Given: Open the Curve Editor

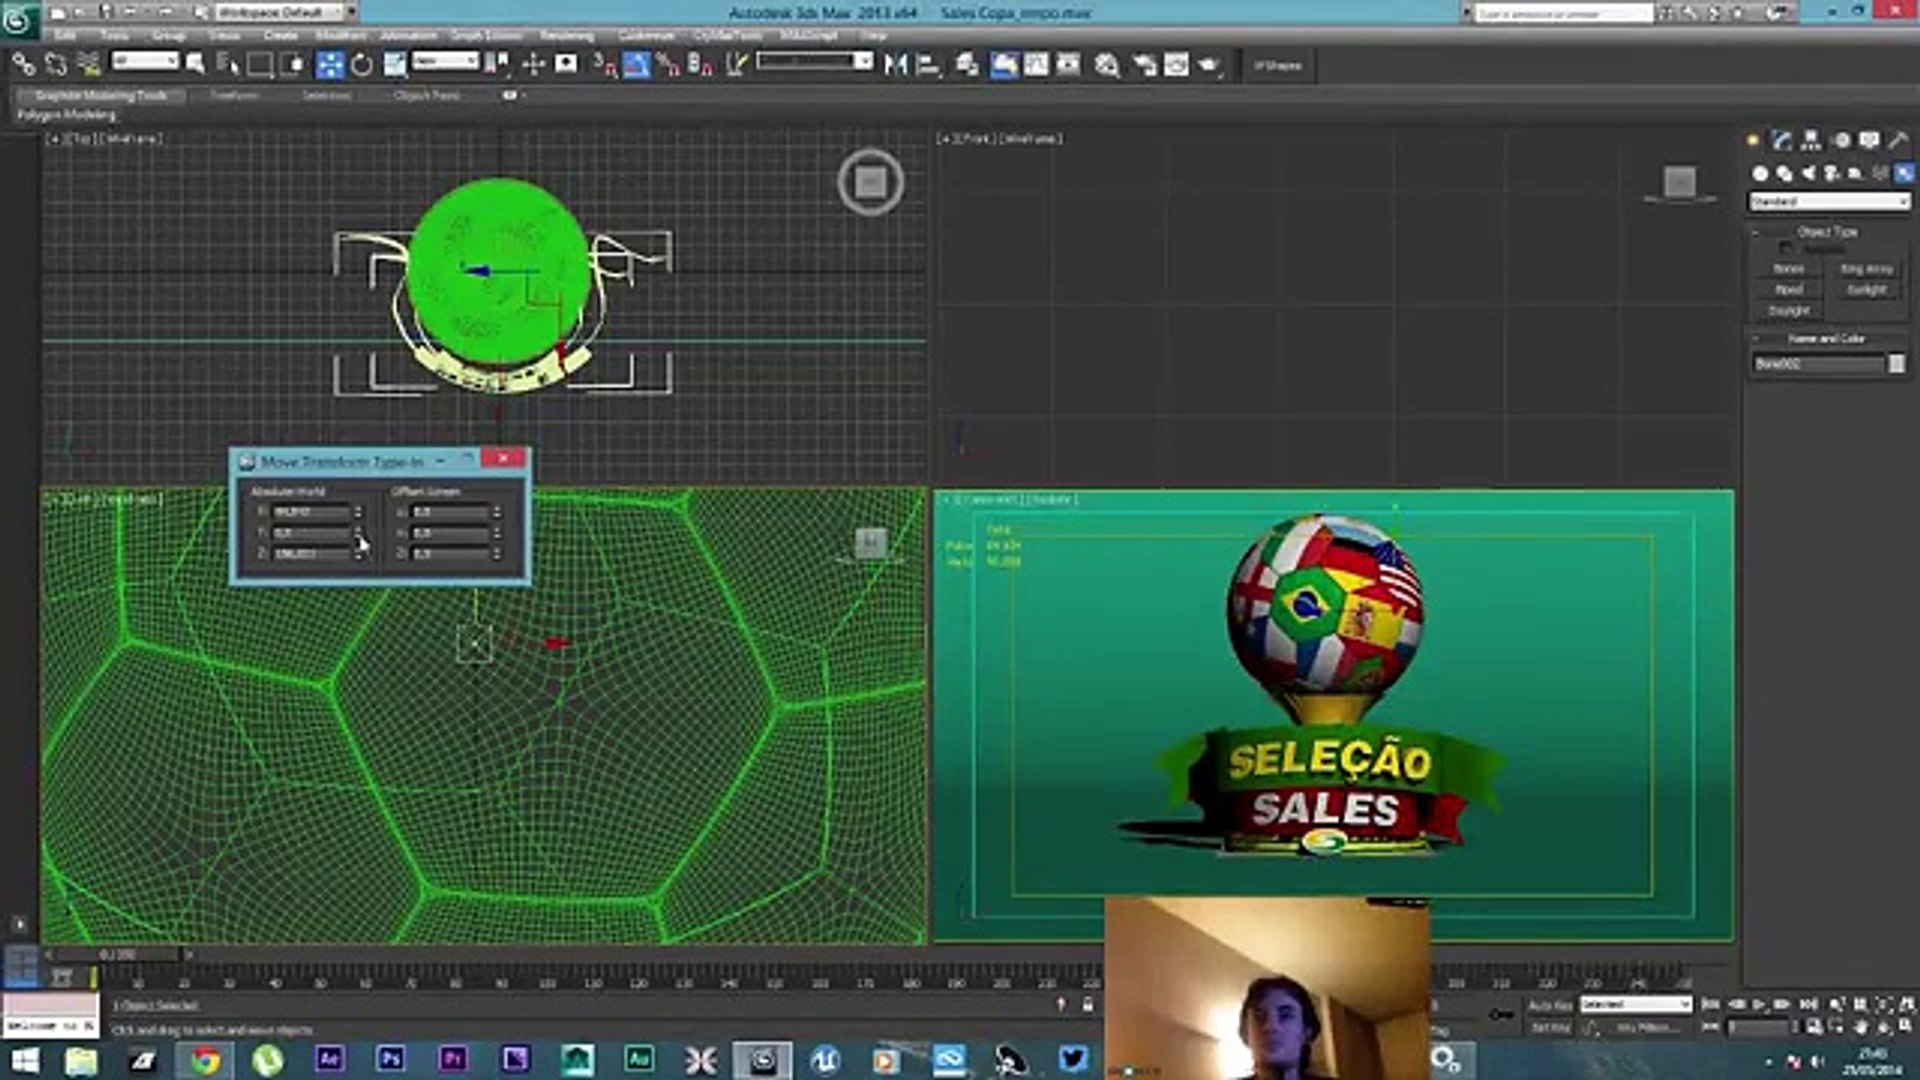Looking at the screenshot, I should [1036, 65].
